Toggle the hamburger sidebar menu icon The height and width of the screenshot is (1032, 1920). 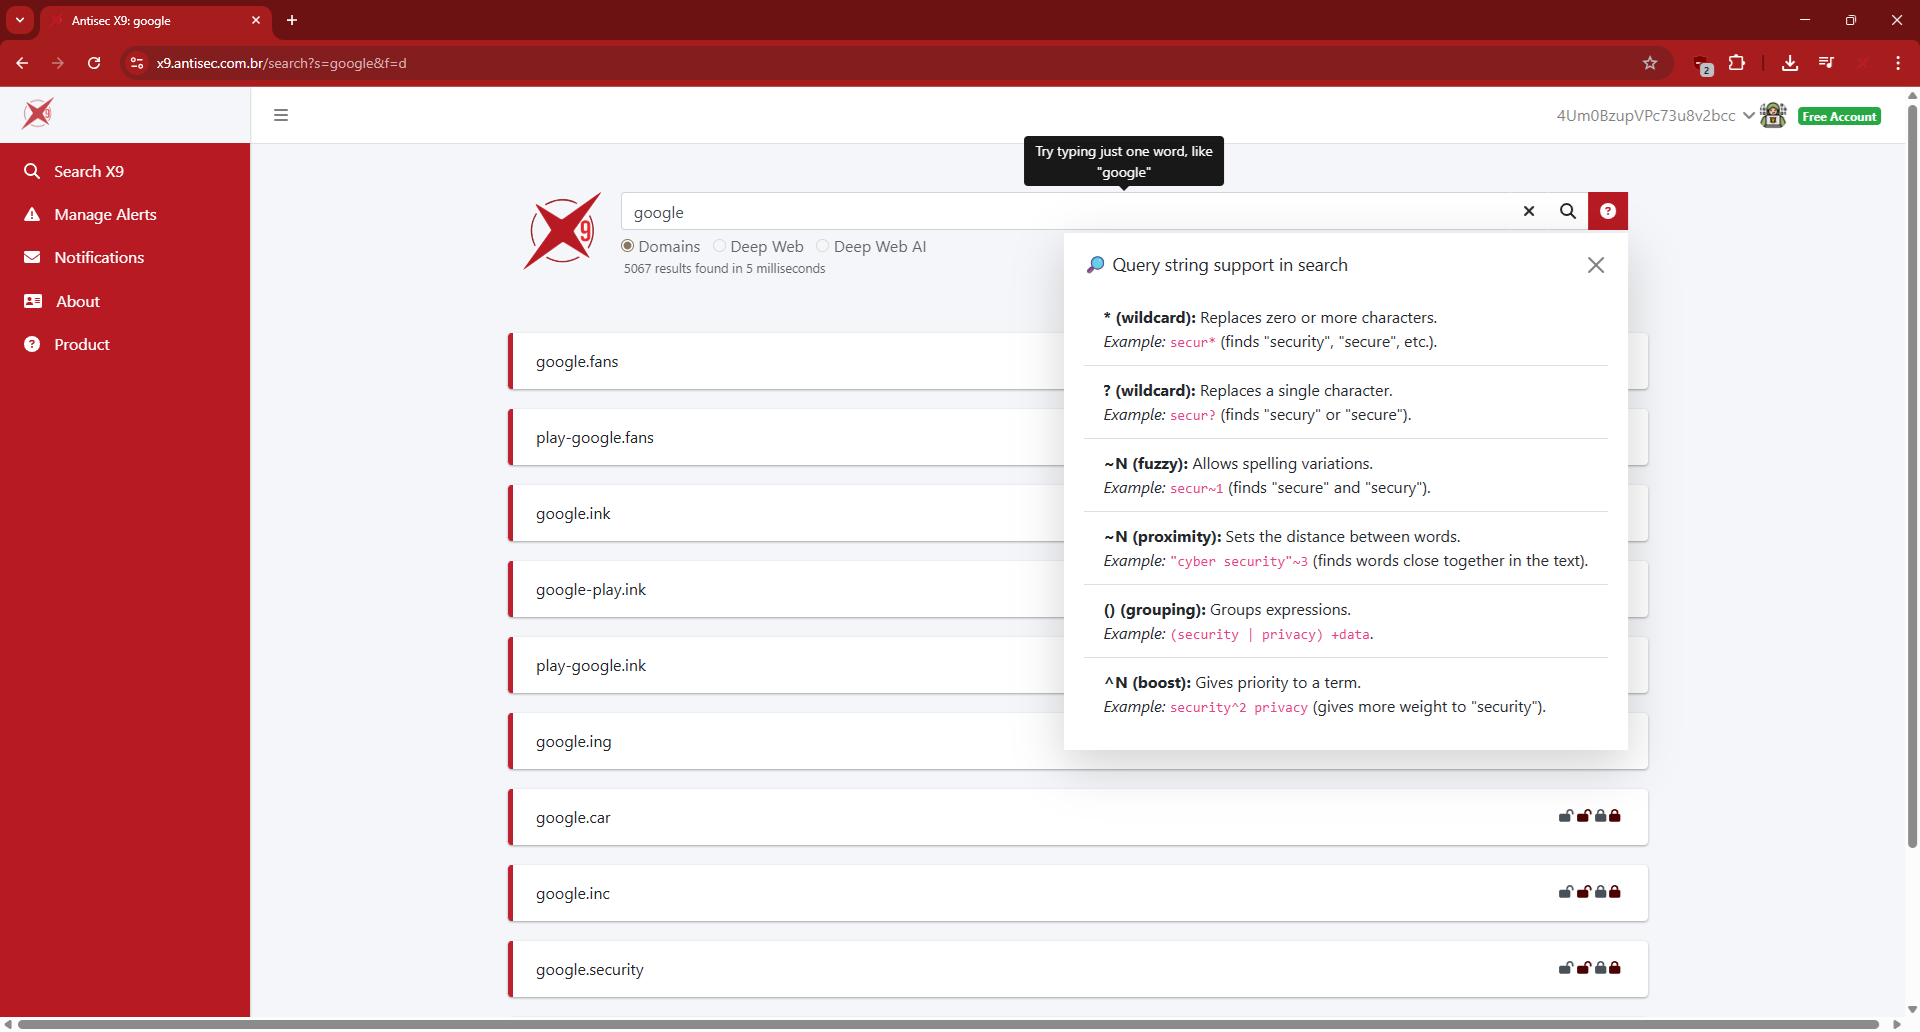click(281, 115)
